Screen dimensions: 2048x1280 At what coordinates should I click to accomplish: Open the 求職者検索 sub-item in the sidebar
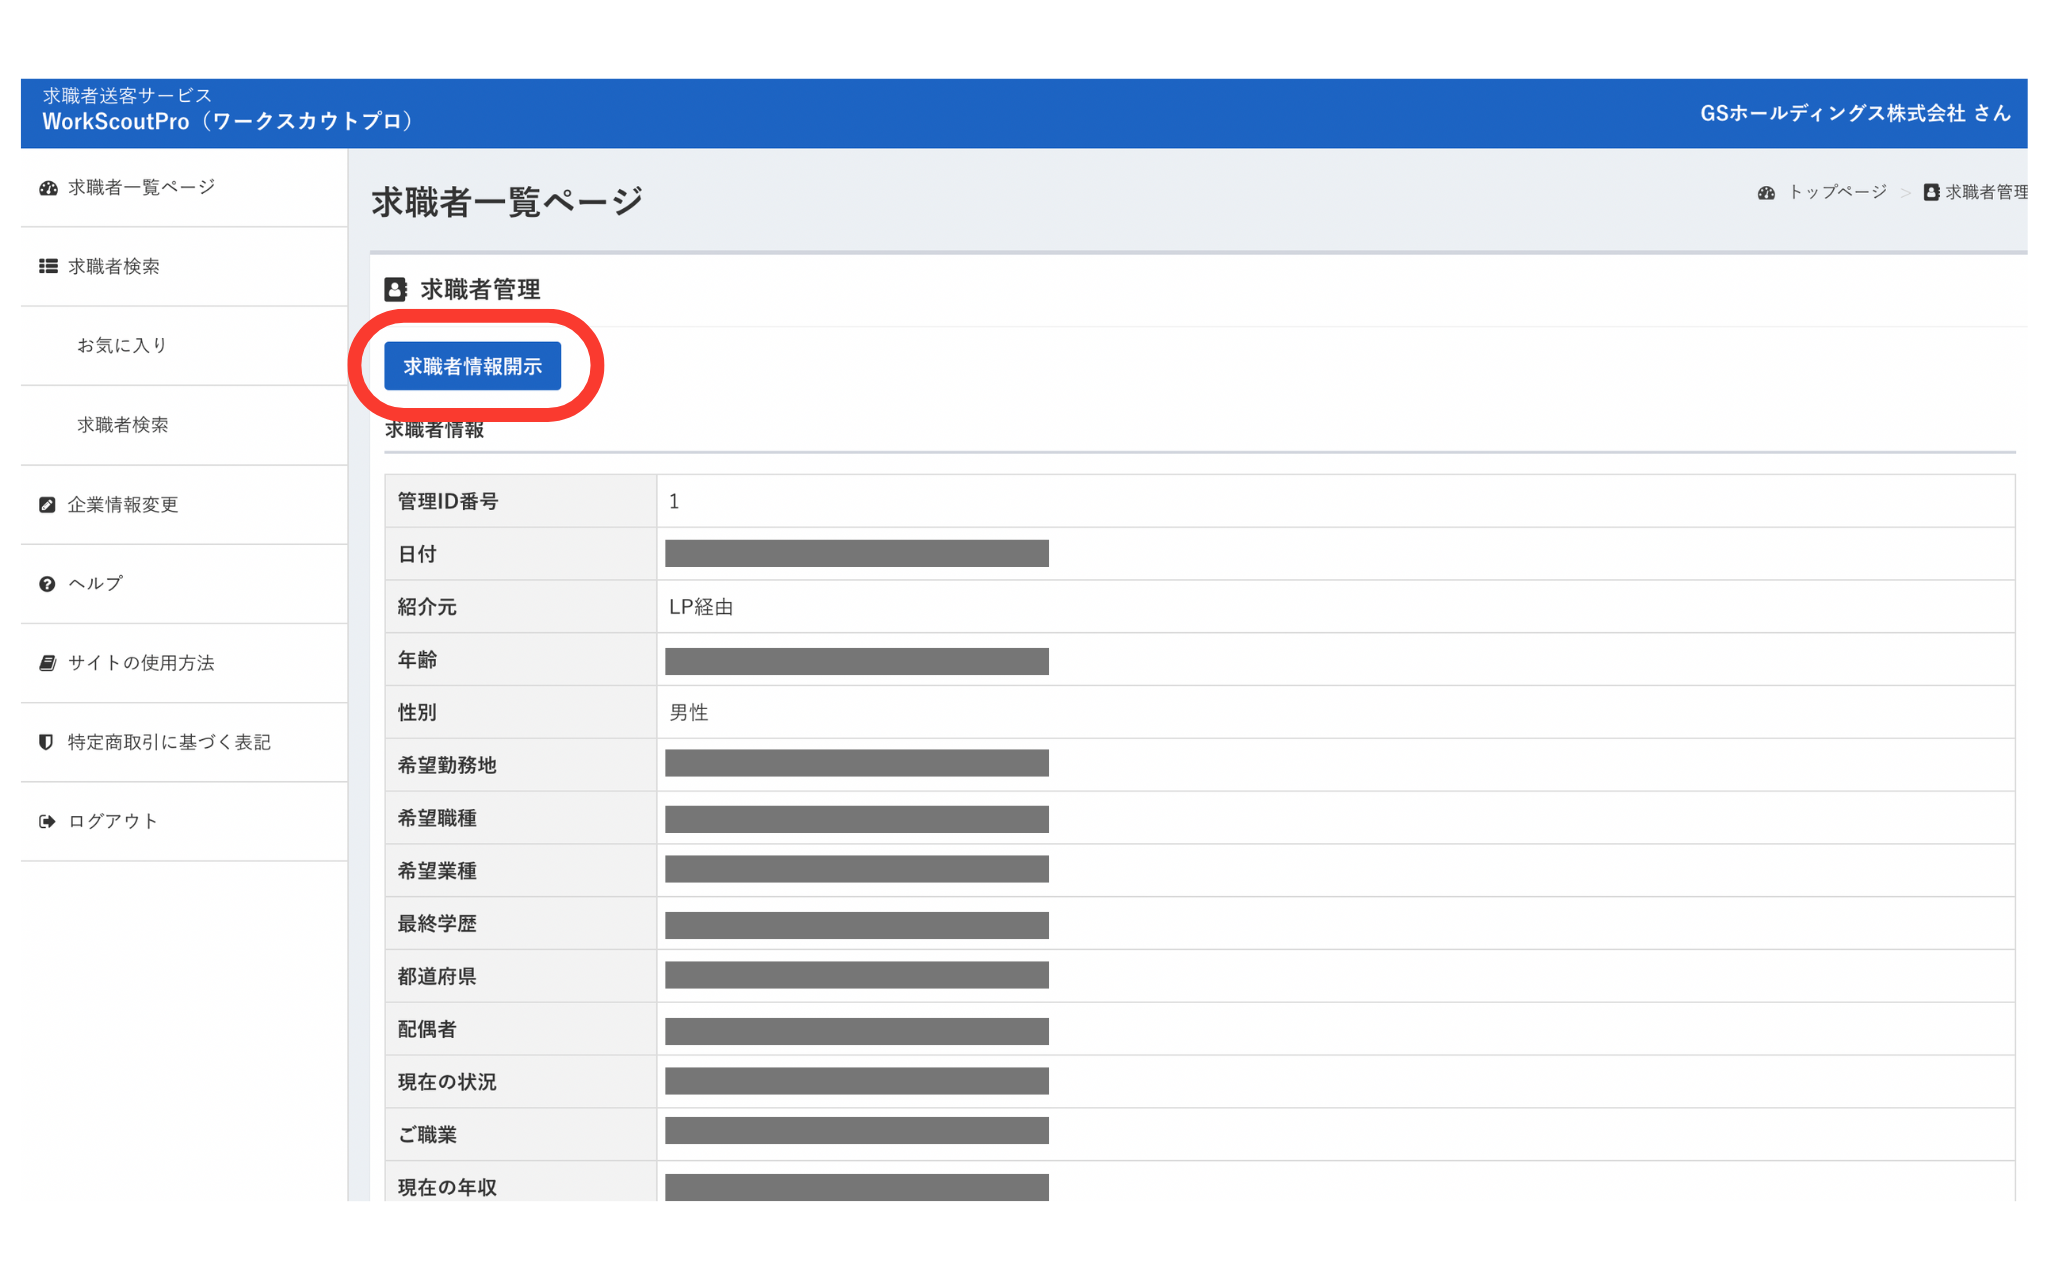(123, 425)
